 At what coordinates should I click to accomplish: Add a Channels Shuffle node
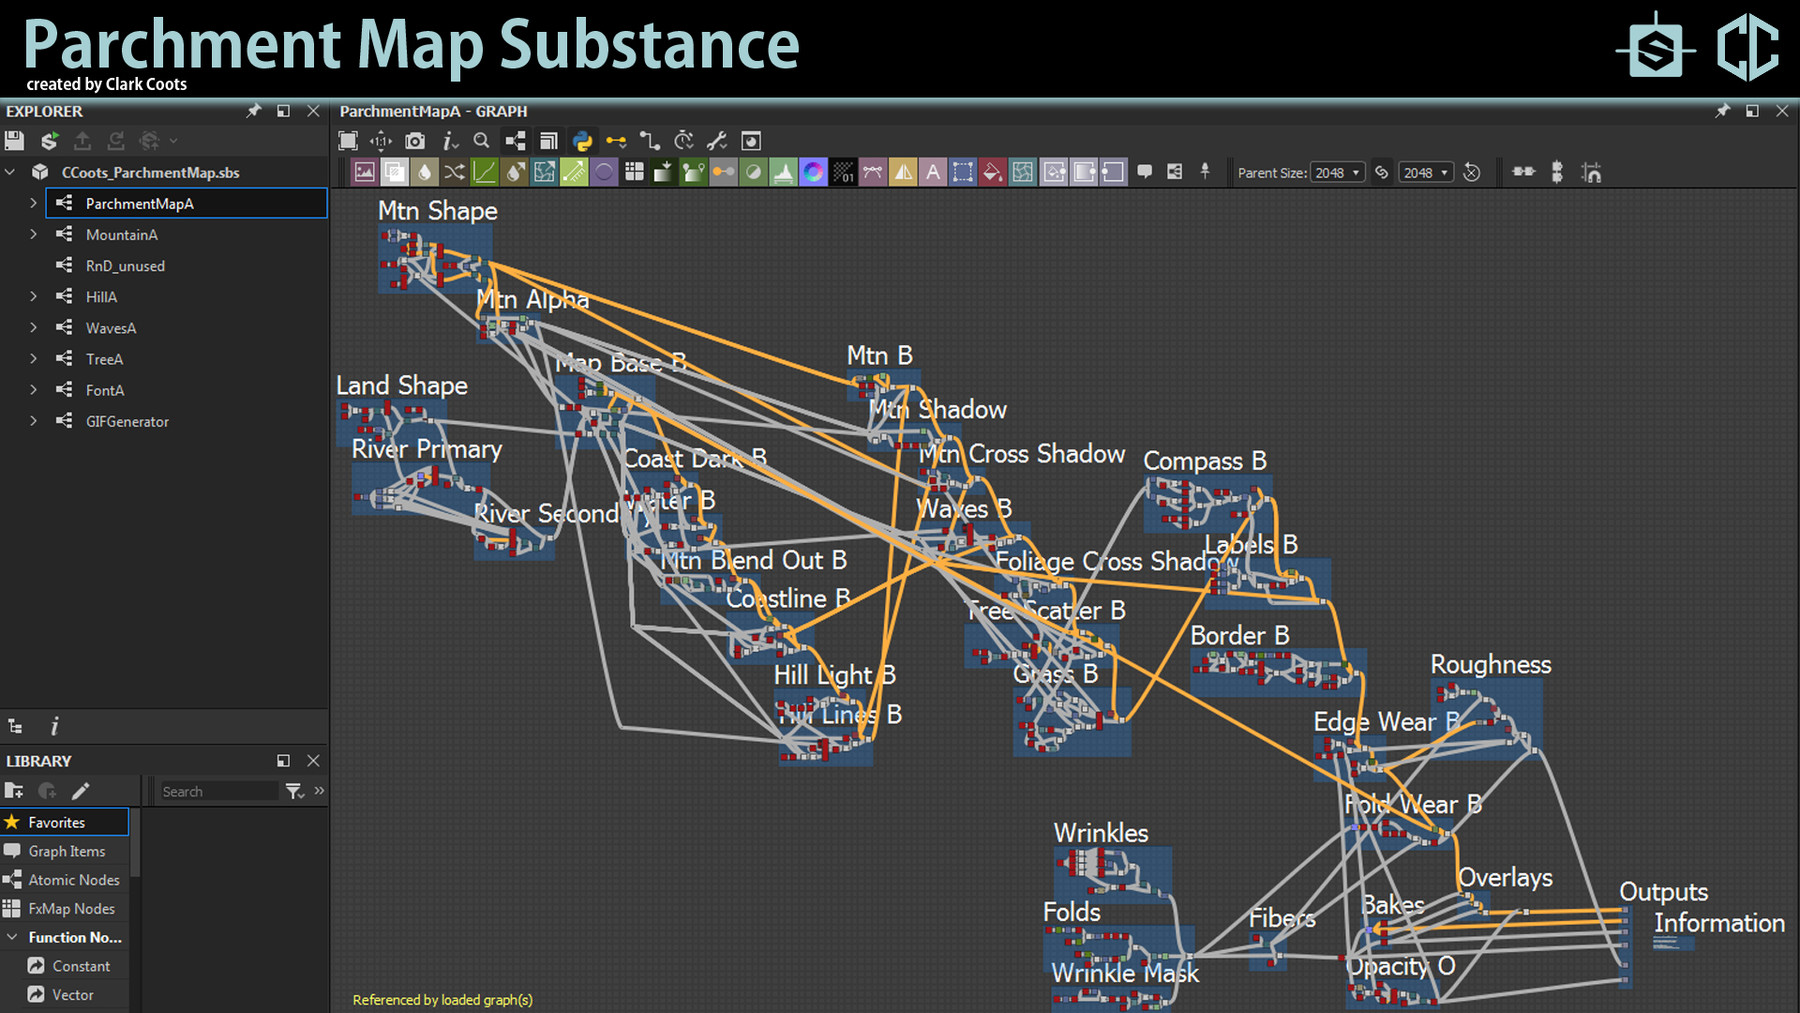pyautogui.click(x=454, y=172)
